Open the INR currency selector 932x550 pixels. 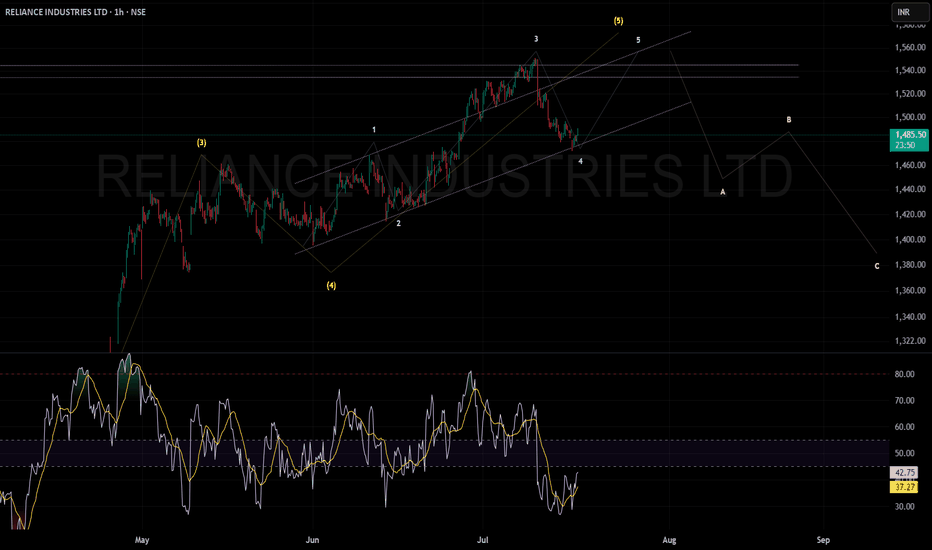909,12
